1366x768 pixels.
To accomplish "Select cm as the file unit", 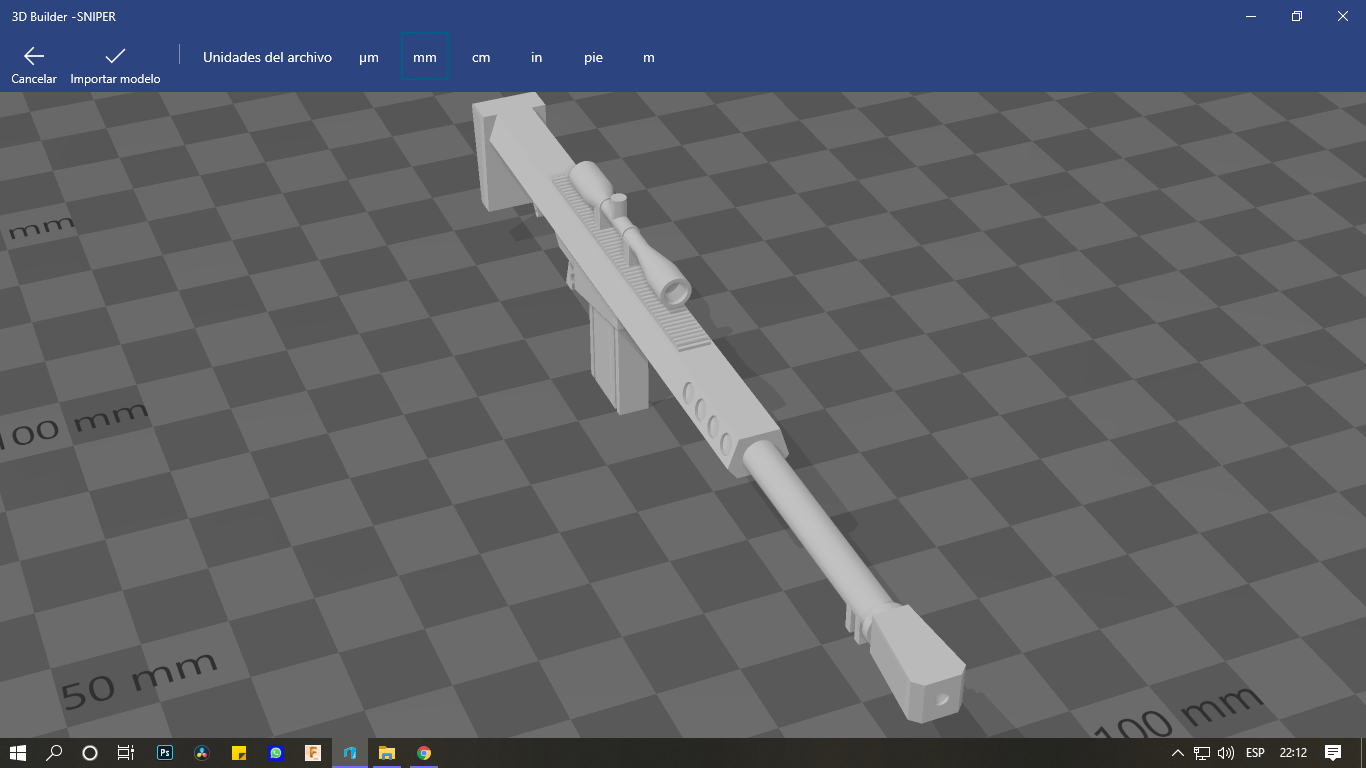I will (x=481, y=57).
